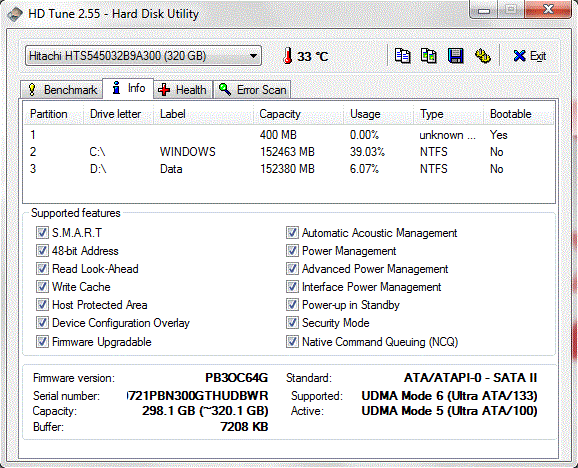Toggle the Advanced Power Management checkbox
Screen dimensions: 578x468
(x=292, y=269)
